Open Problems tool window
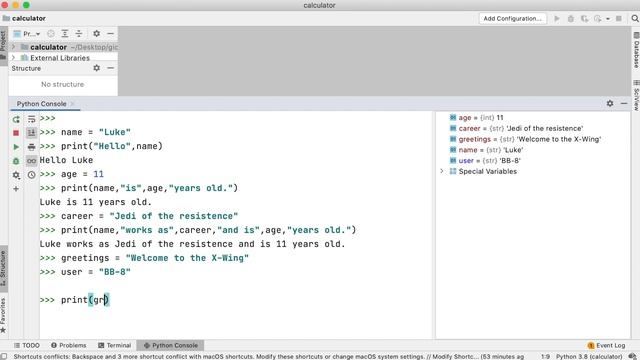640x360 pixels. pyautogui.click(x=69, y=345)
